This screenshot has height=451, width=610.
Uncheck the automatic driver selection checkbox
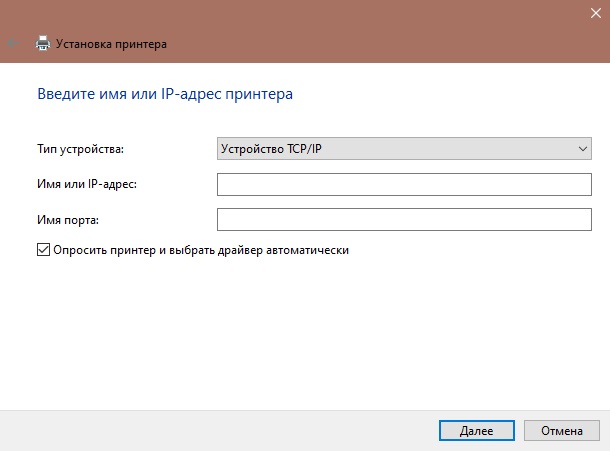click(43, 250)
